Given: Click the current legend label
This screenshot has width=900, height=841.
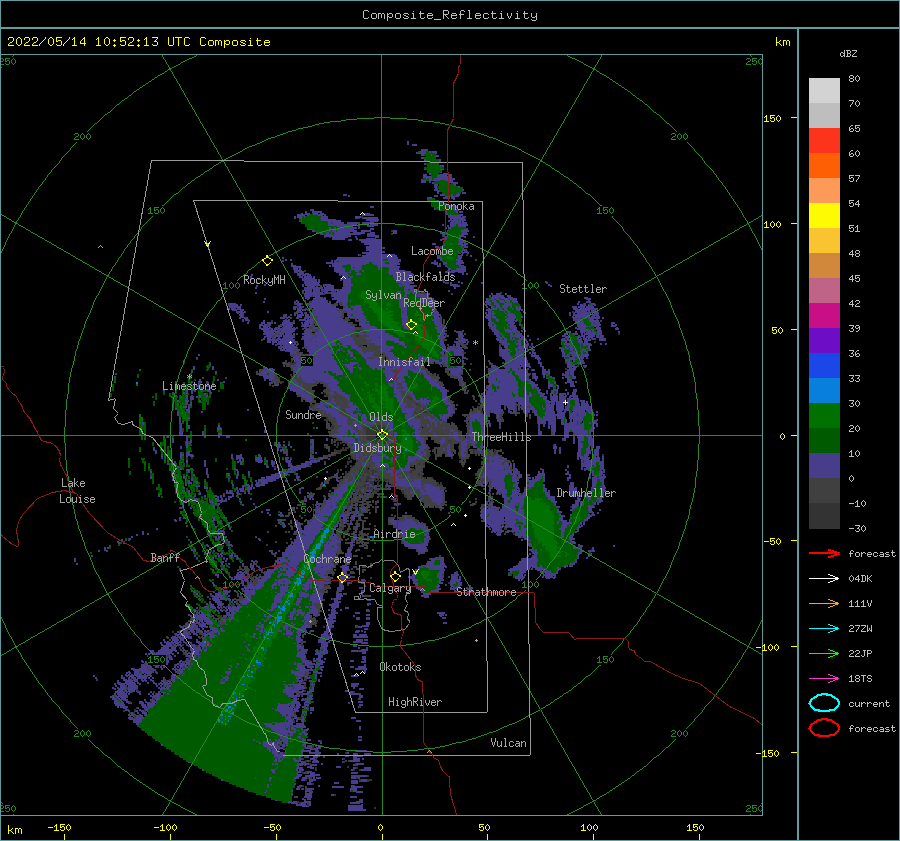Looking at the screenshot, I should [869, 703].
